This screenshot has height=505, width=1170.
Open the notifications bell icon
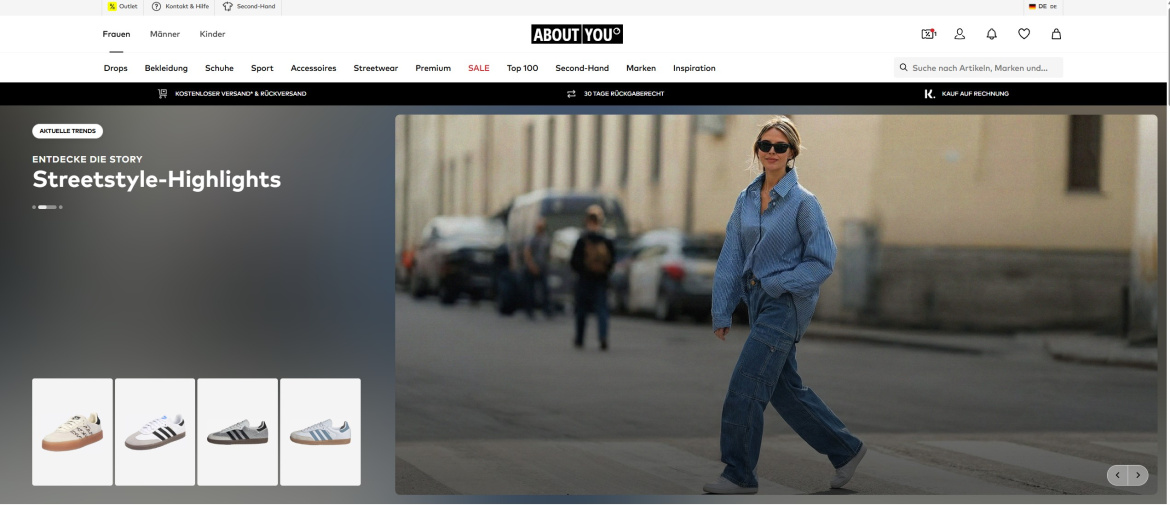coord(992,34)
